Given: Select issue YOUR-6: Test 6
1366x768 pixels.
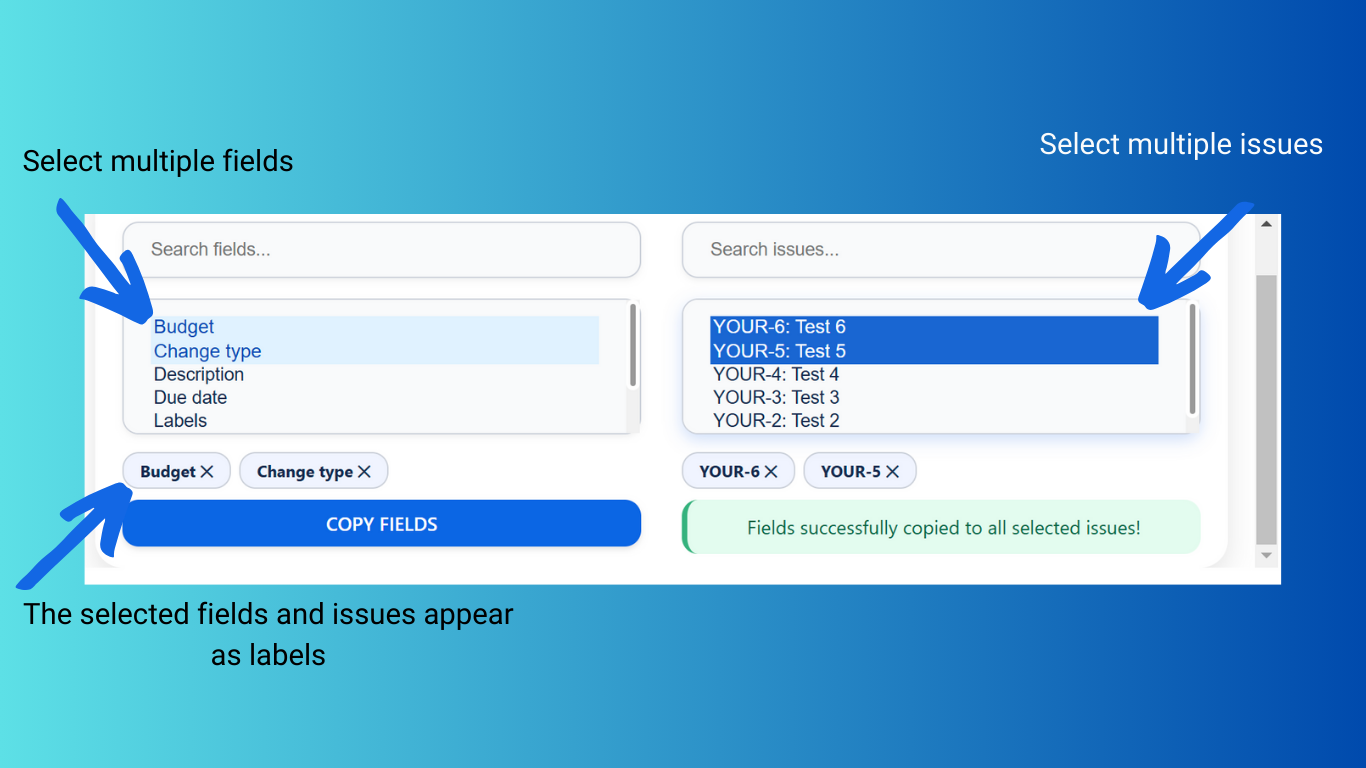Looking at the screenshot, I should (x=934, y=327).
